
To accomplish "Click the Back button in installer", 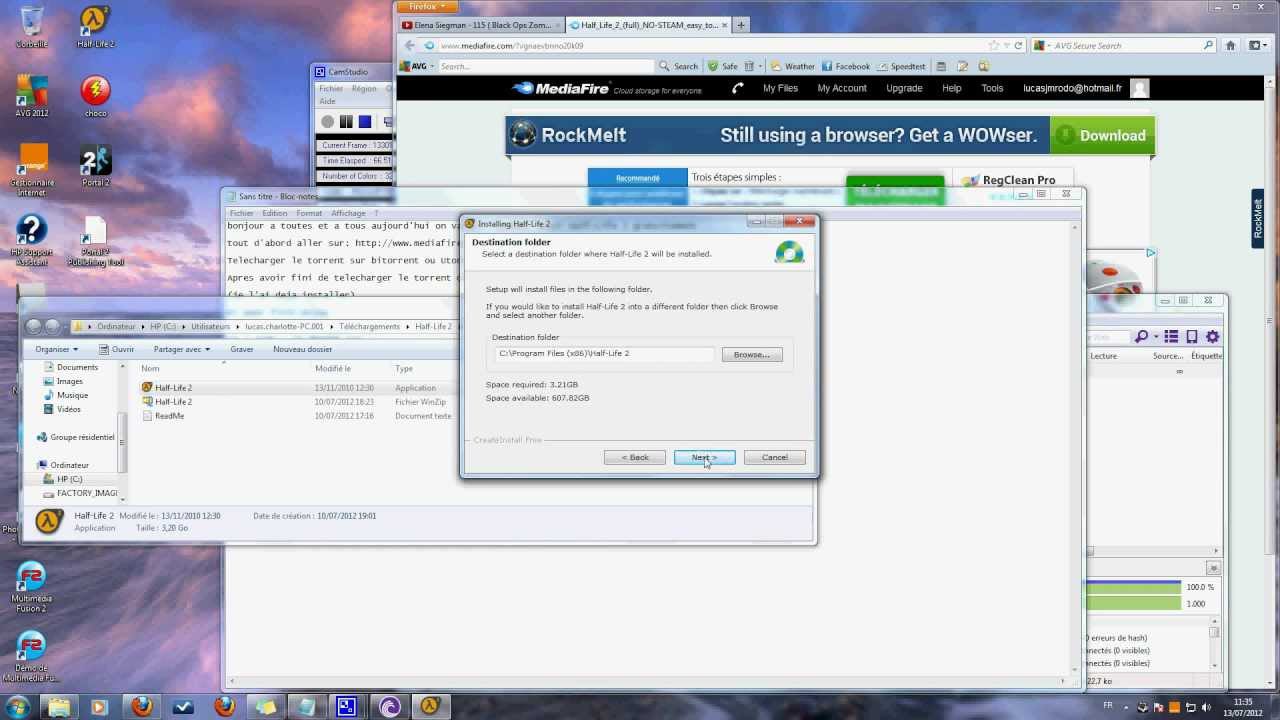I will [x=634, y=457].
